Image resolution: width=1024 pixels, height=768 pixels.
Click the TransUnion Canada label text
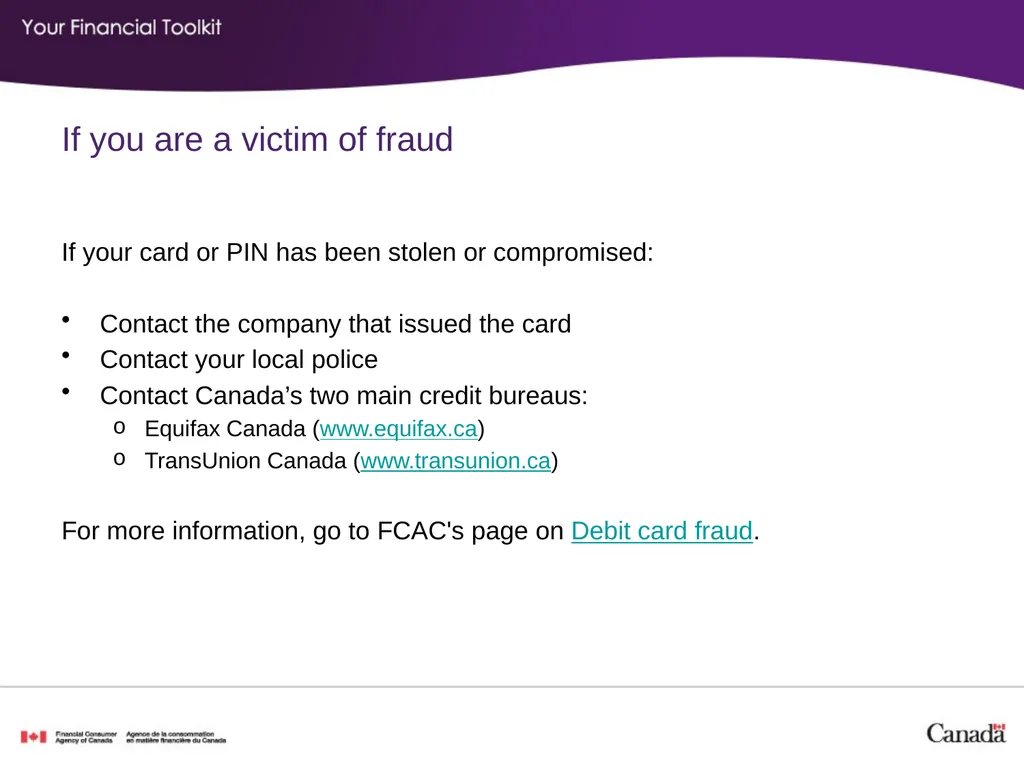pos(246,461)
